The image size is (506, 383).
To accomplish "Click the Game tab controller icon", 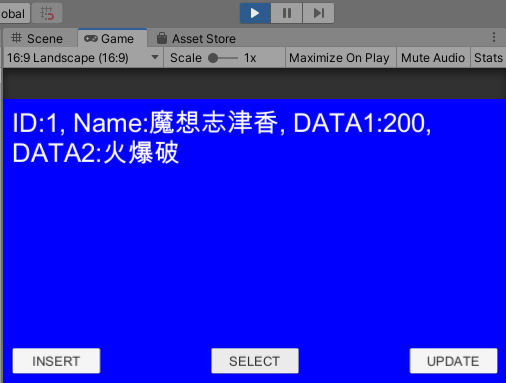I will pos(91,39).
